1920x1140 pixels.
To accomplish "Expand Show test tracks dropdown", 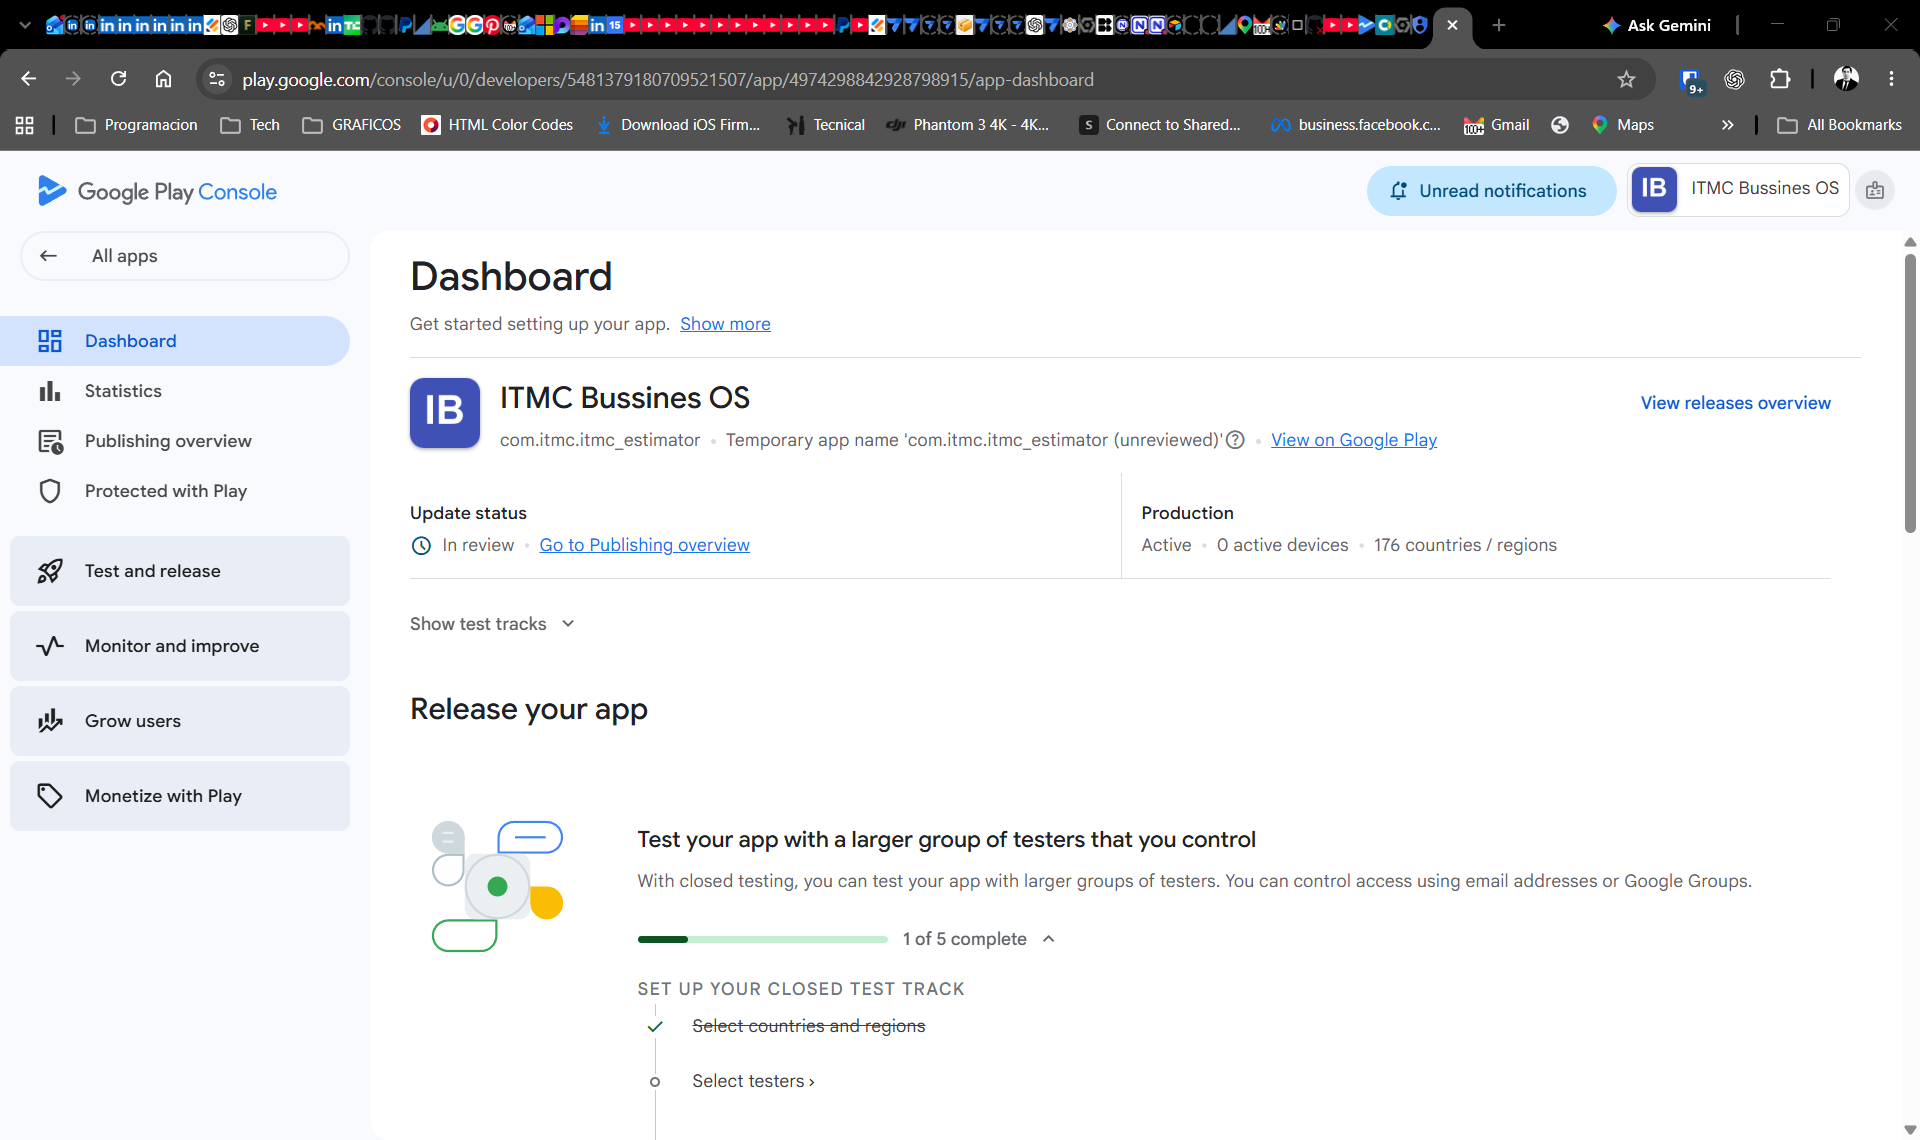I will [492, 624].
